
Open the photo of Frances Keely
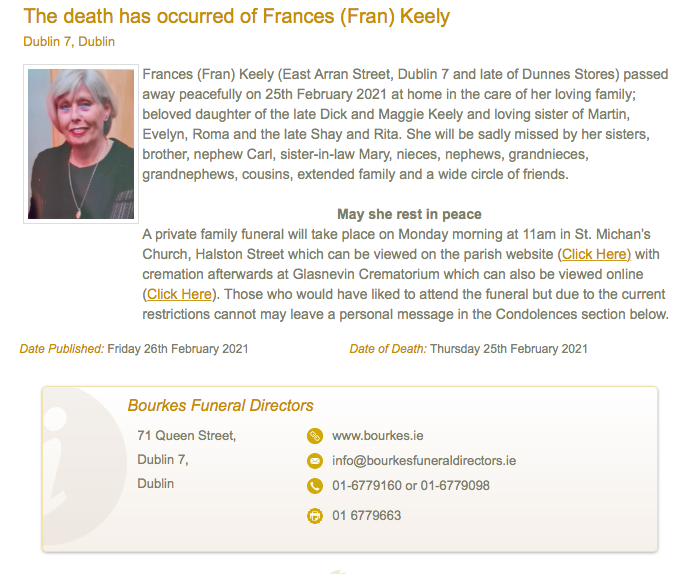pos(81,144)
